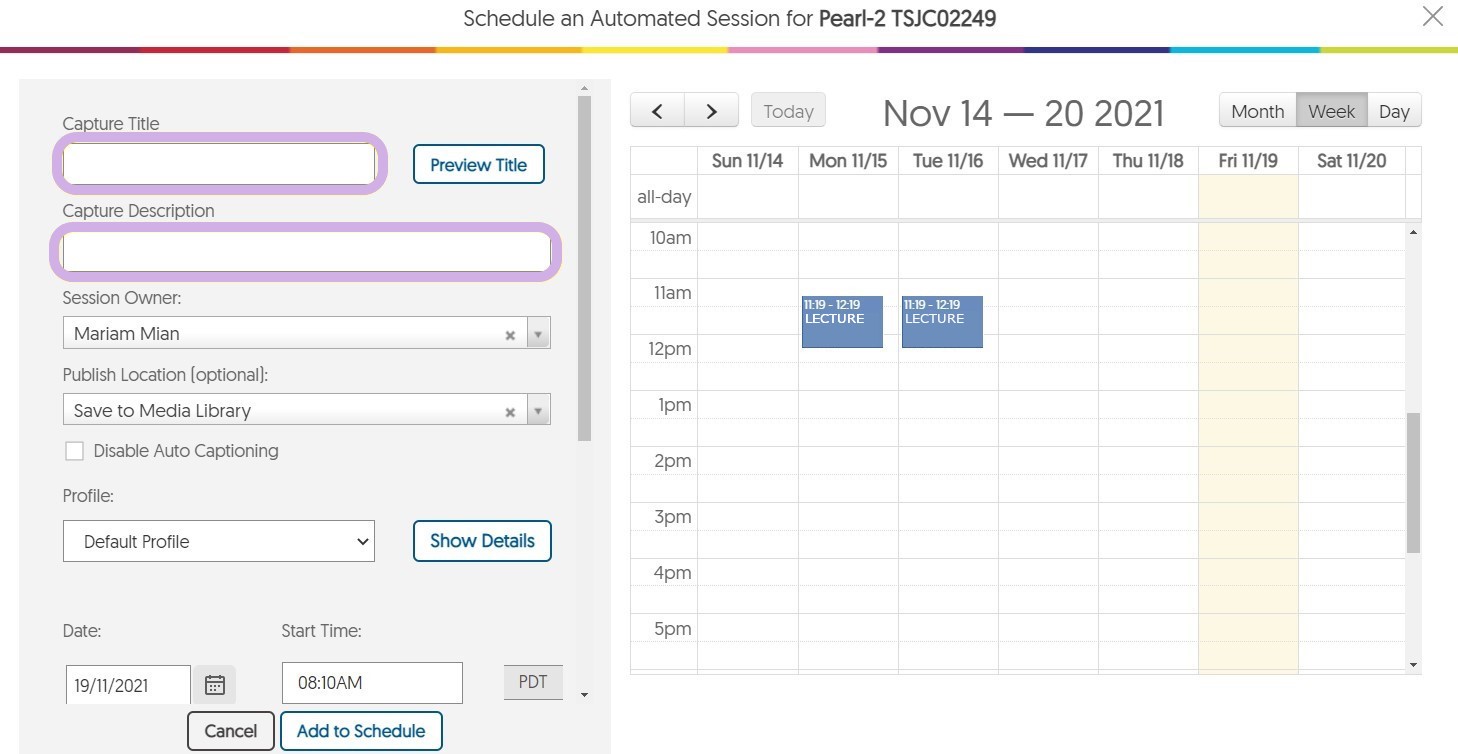1458x754 pixels.
Task: Click Add to Schedule button
Action: 361,731
